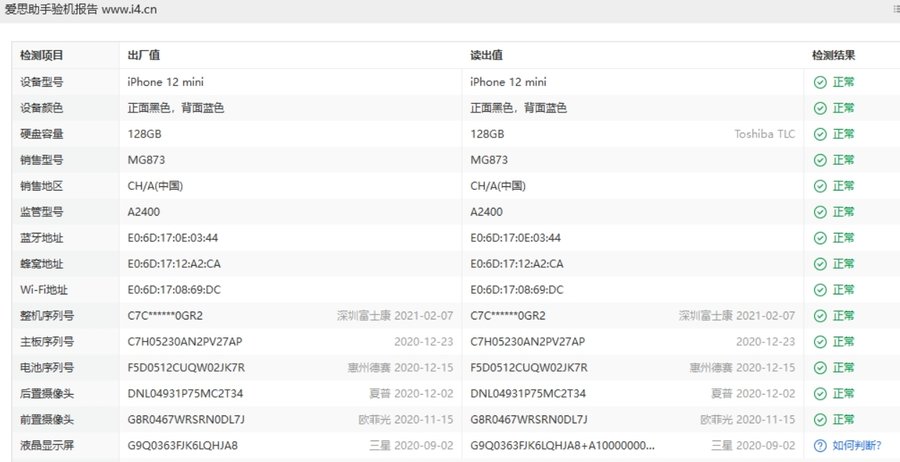Click the green check icon in 蓝牙地址 row
This screenshot has height=462, width=900.
click(820, 238)
